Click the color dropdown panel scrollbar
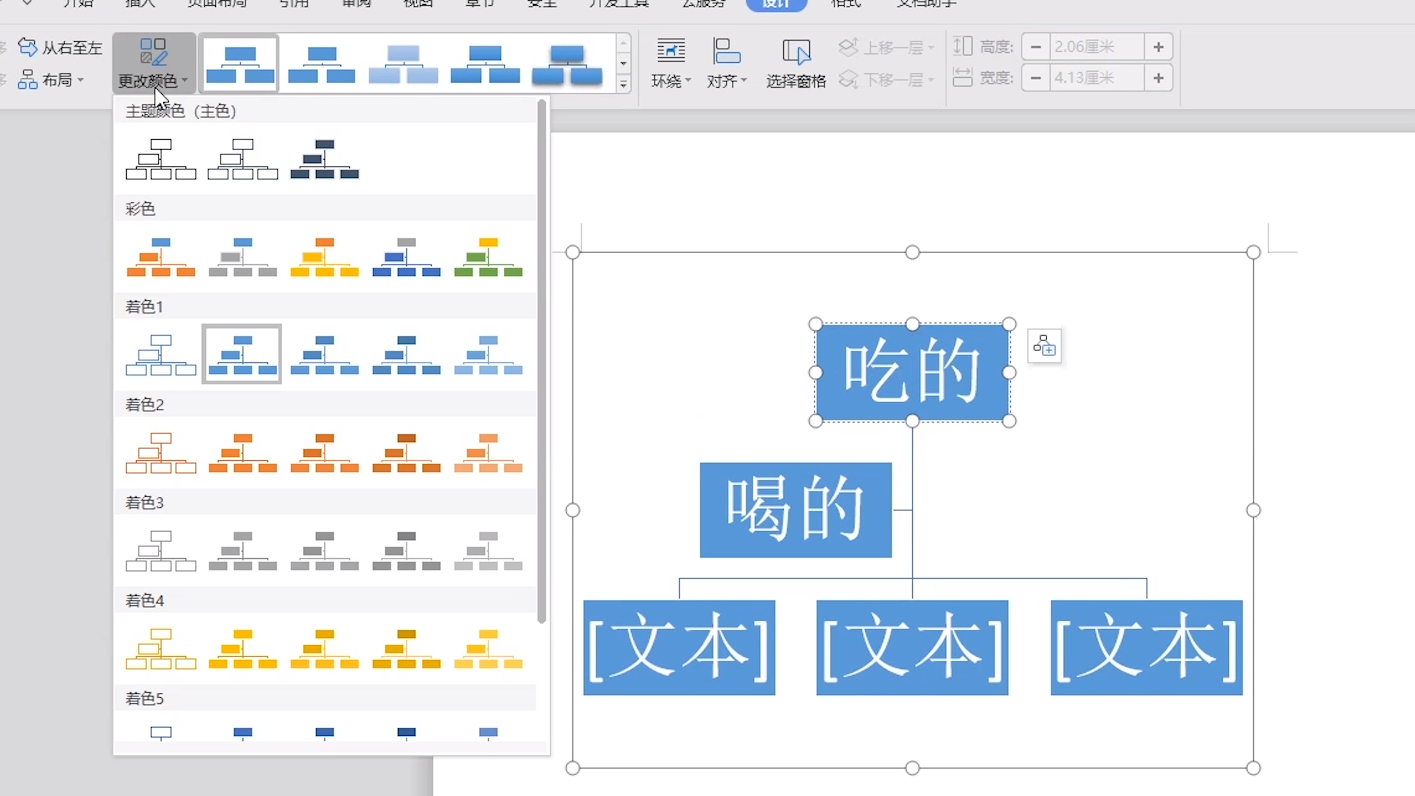Screen dimensions: 1415x796 click(x=542, y=360)
